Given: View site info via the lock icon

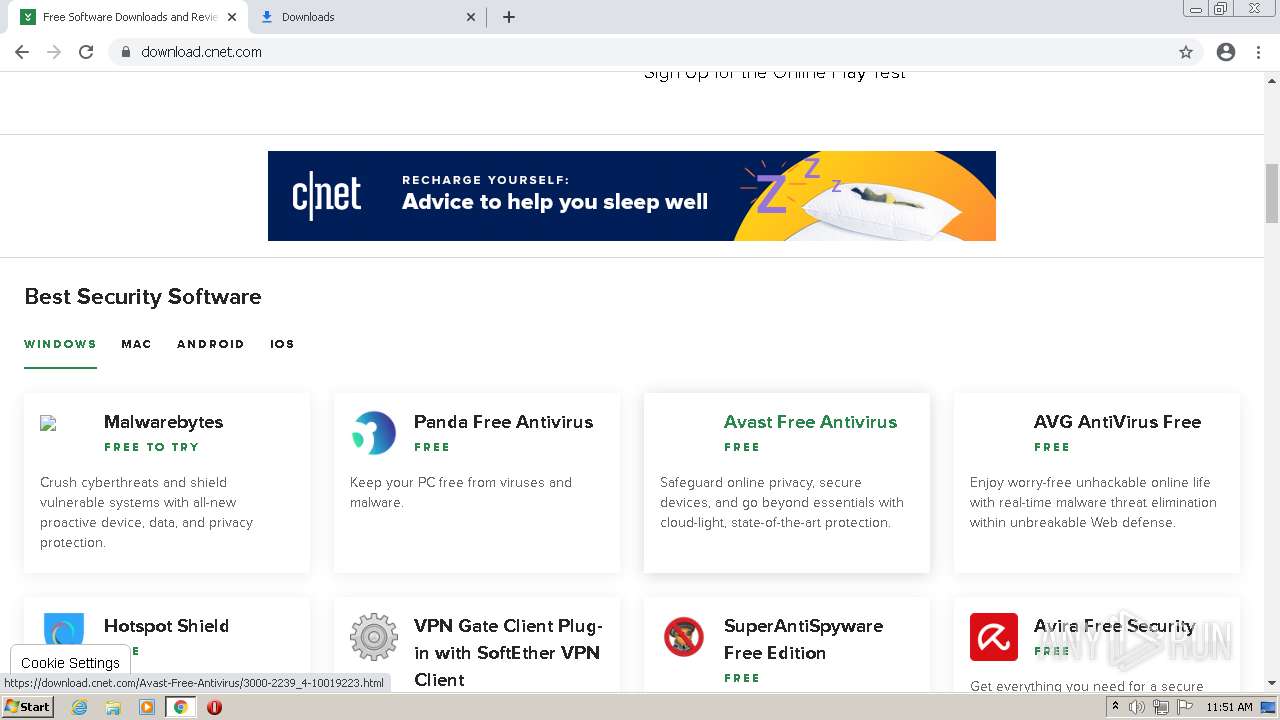Looking at the screenshot, I should pos(126,52).
